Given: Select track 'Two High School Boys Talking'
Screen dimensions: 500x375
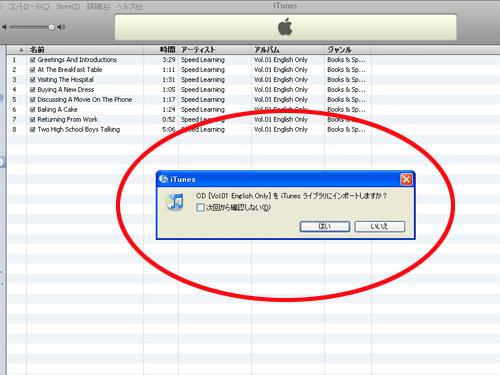Looking at the screenshot, I should click(79, 129).
